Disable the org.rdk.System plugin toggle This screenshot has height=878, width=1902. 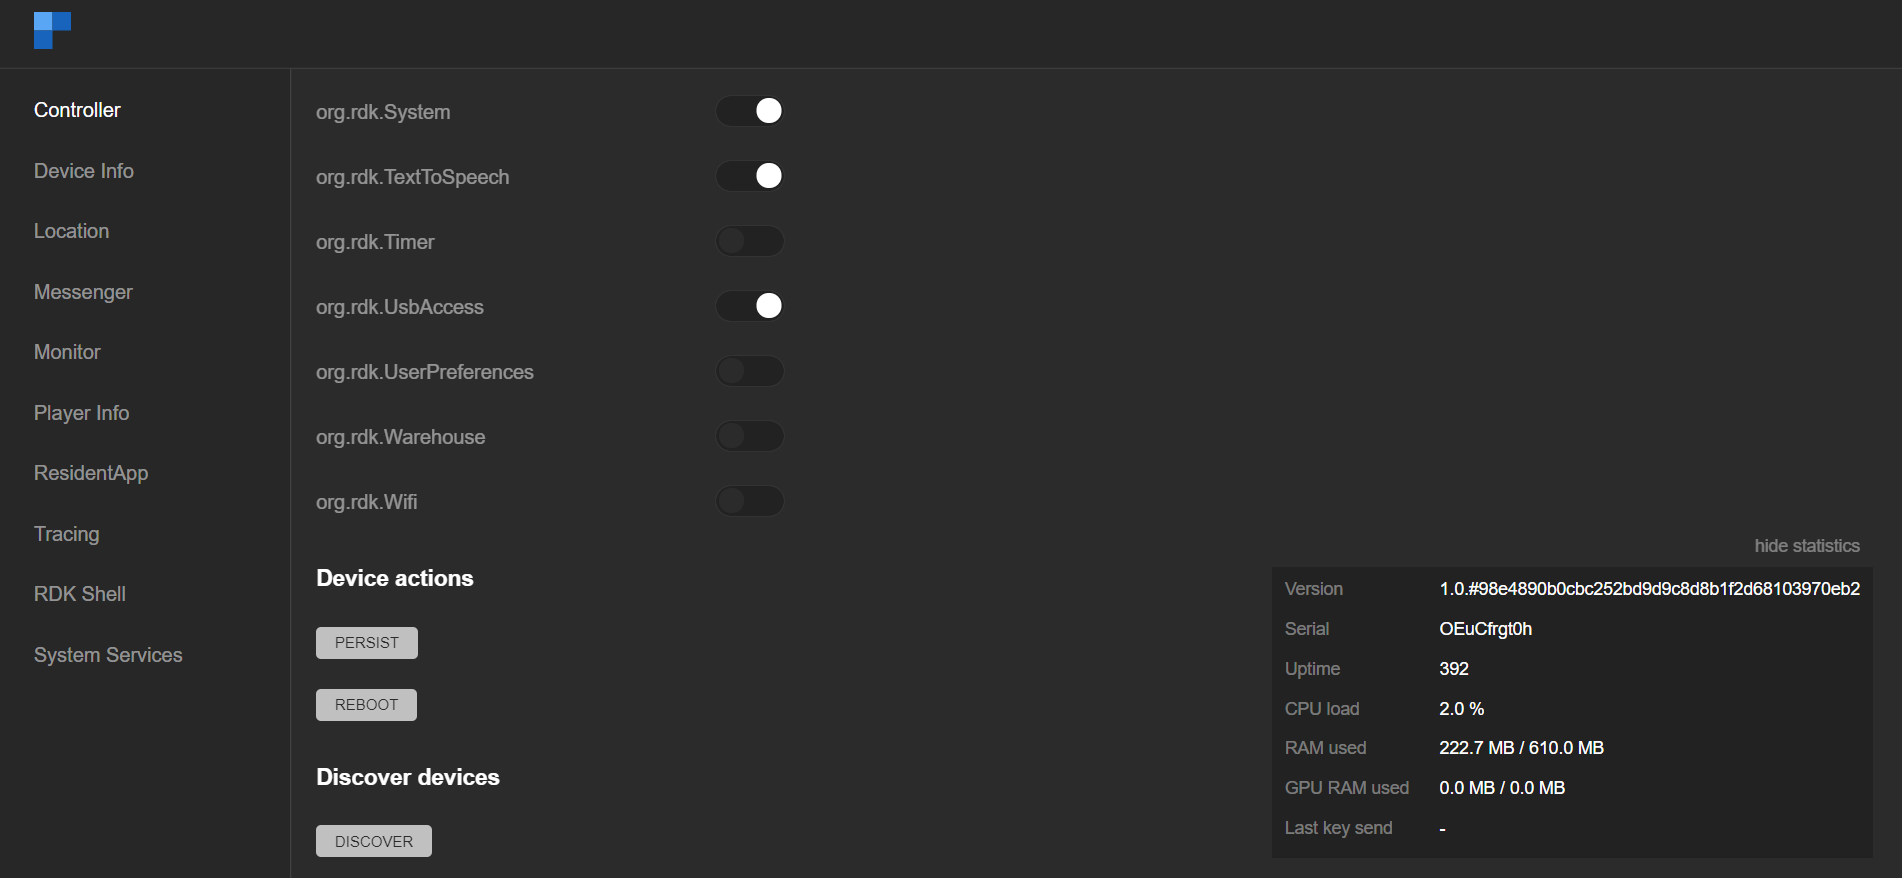[750, 111]
